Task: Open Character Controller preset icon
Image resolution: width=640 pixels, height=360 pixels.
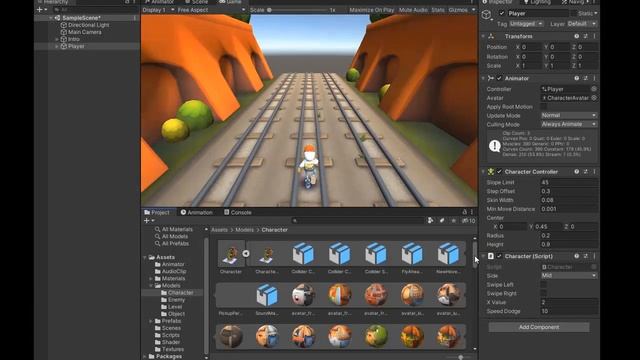Action: (x=586, y=172)
